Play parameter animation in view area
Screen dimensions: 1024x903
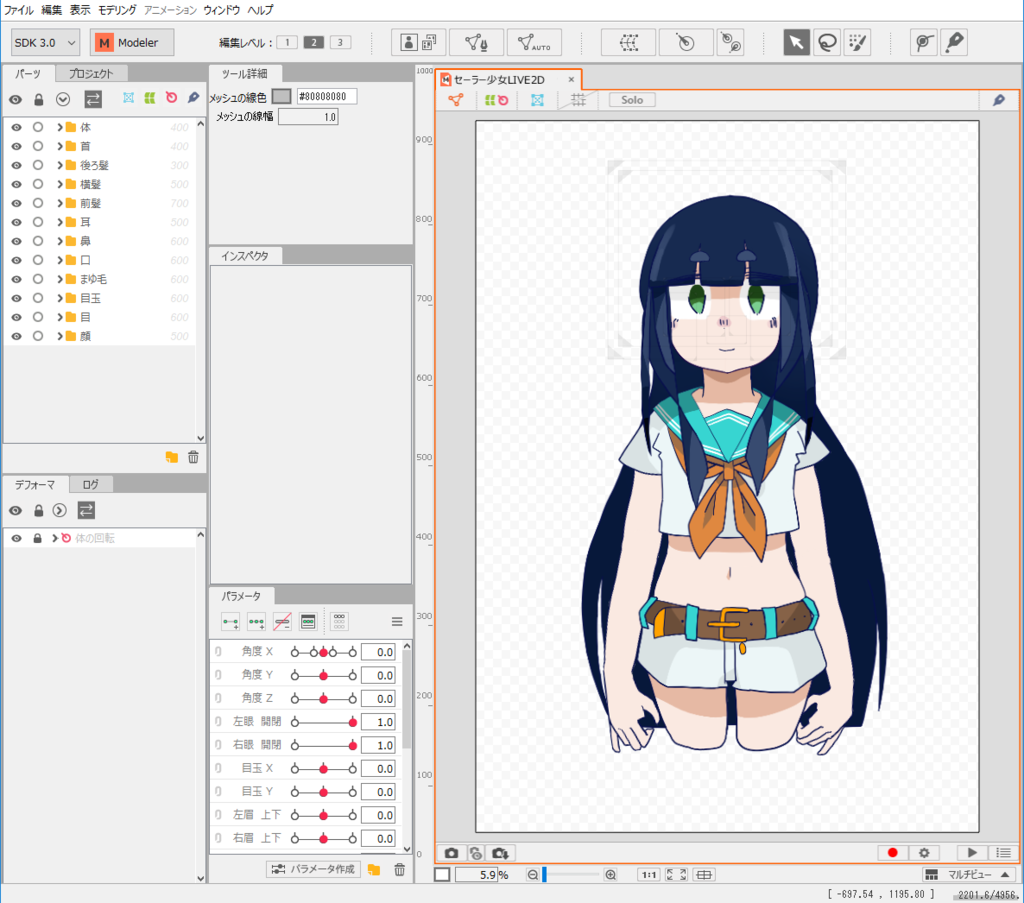click(972, 853)
